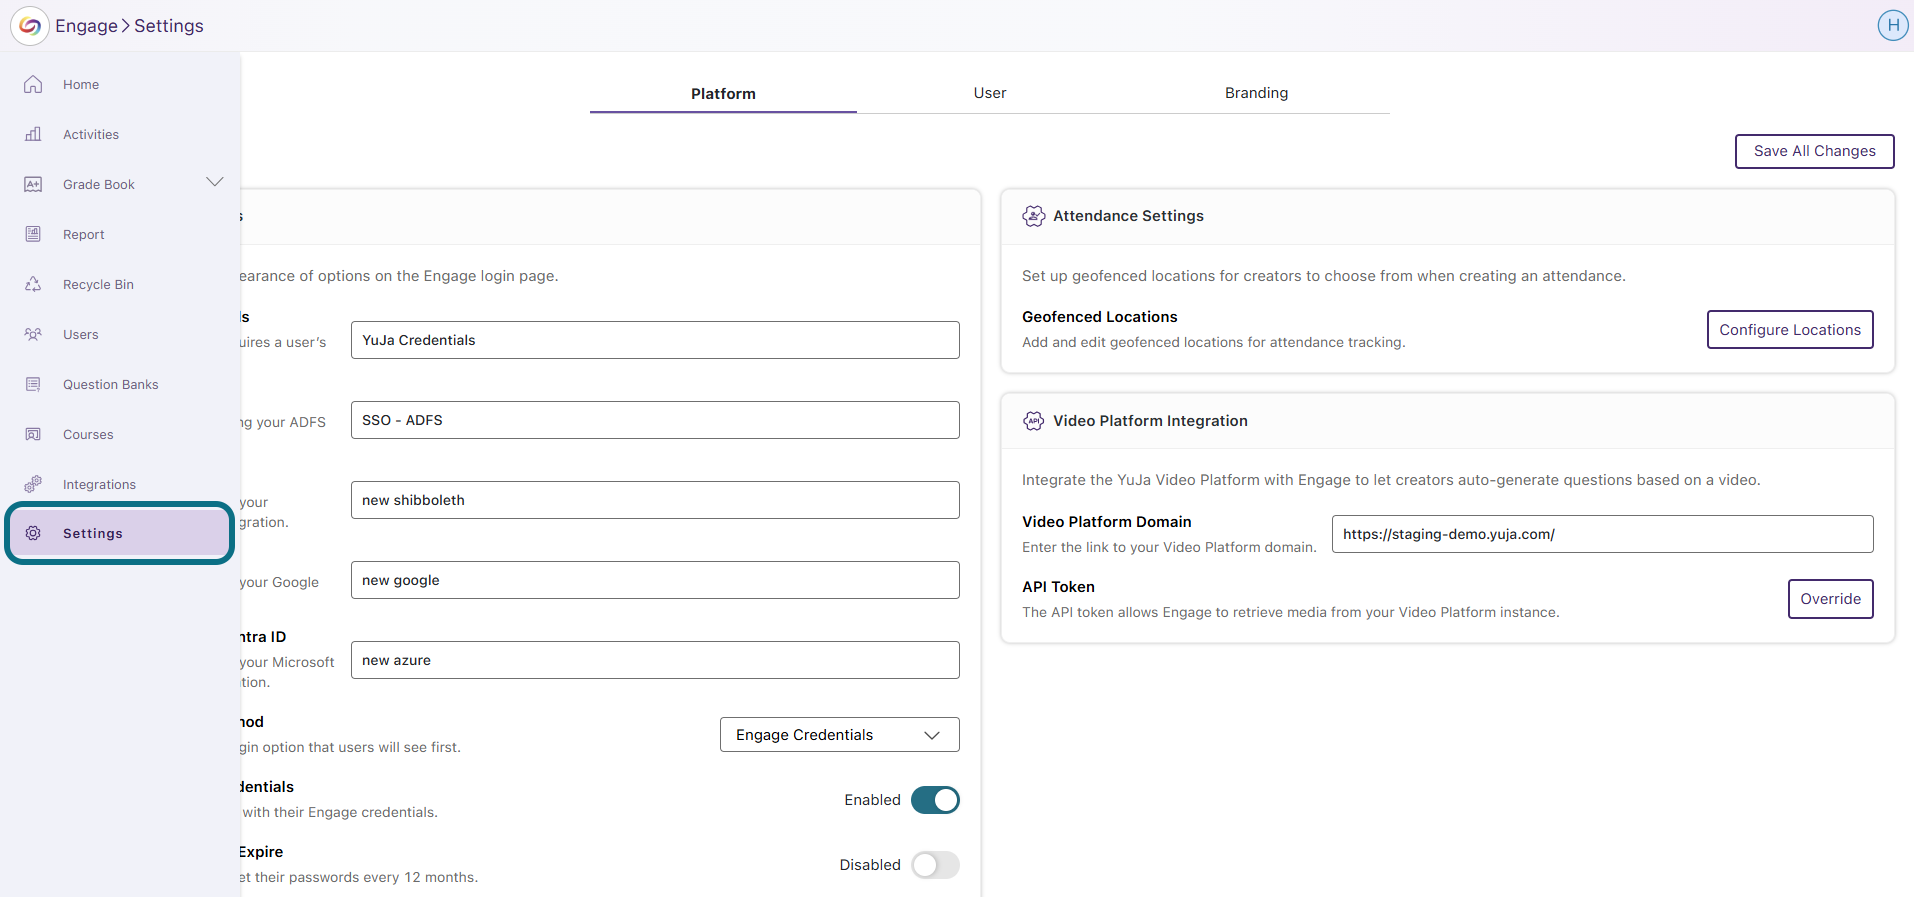Open the user profile avatar H
Screen dimensions: 1914x897
click(1892, 25)
